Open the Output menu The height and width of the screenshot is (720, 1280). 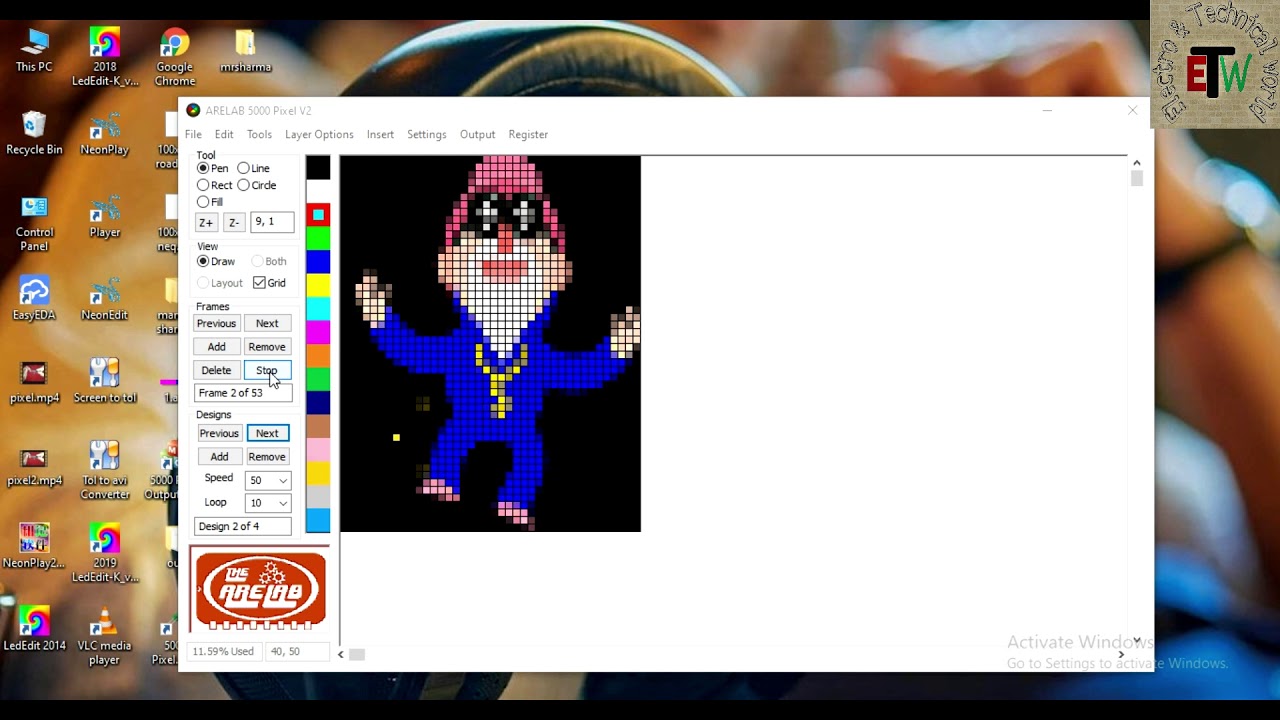(x=477, y=134)
